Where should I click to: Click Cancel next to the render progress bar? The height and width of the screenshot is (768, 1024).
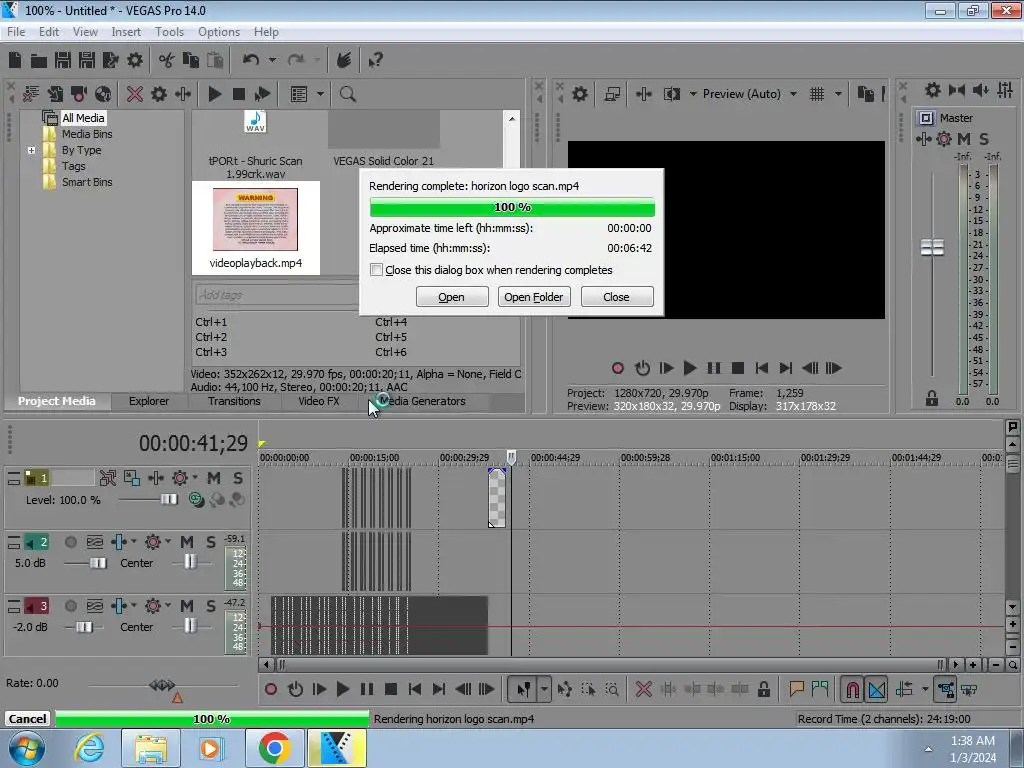(27, 718)
